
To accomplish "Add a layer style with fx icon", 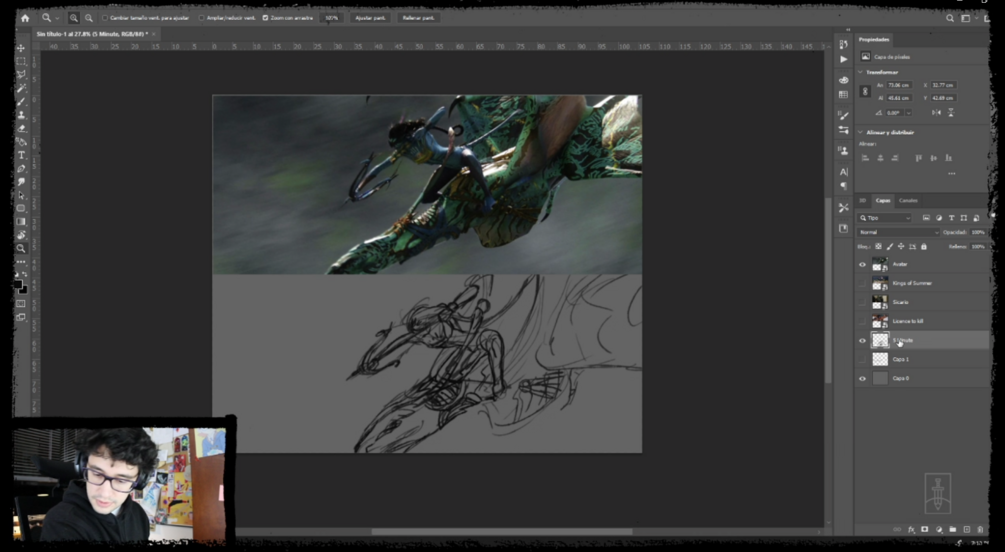I will (911, 530).
